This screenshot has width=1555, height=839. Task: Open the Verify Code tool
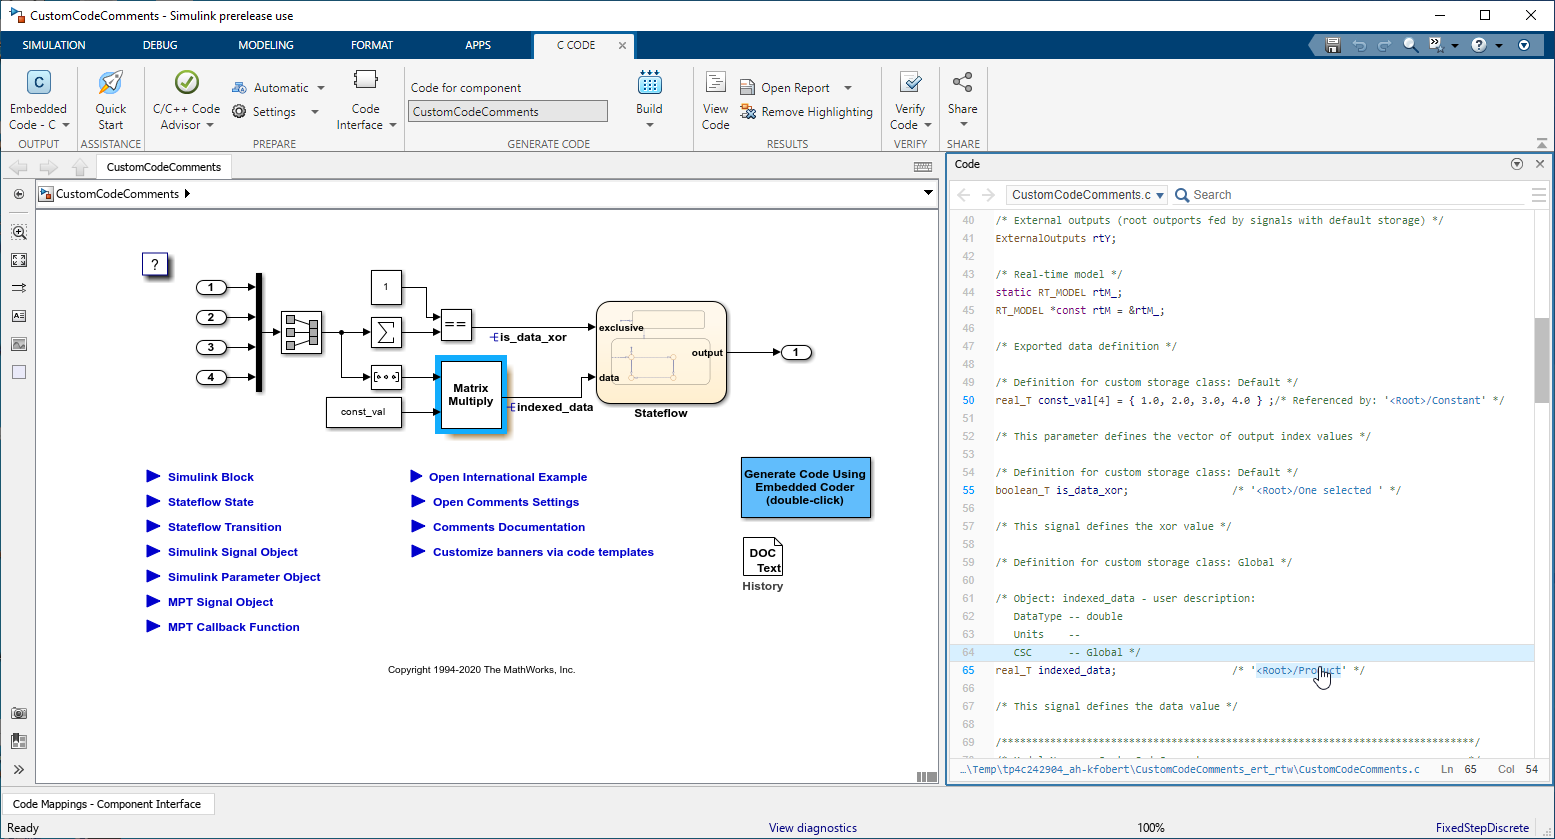(910, 84)
